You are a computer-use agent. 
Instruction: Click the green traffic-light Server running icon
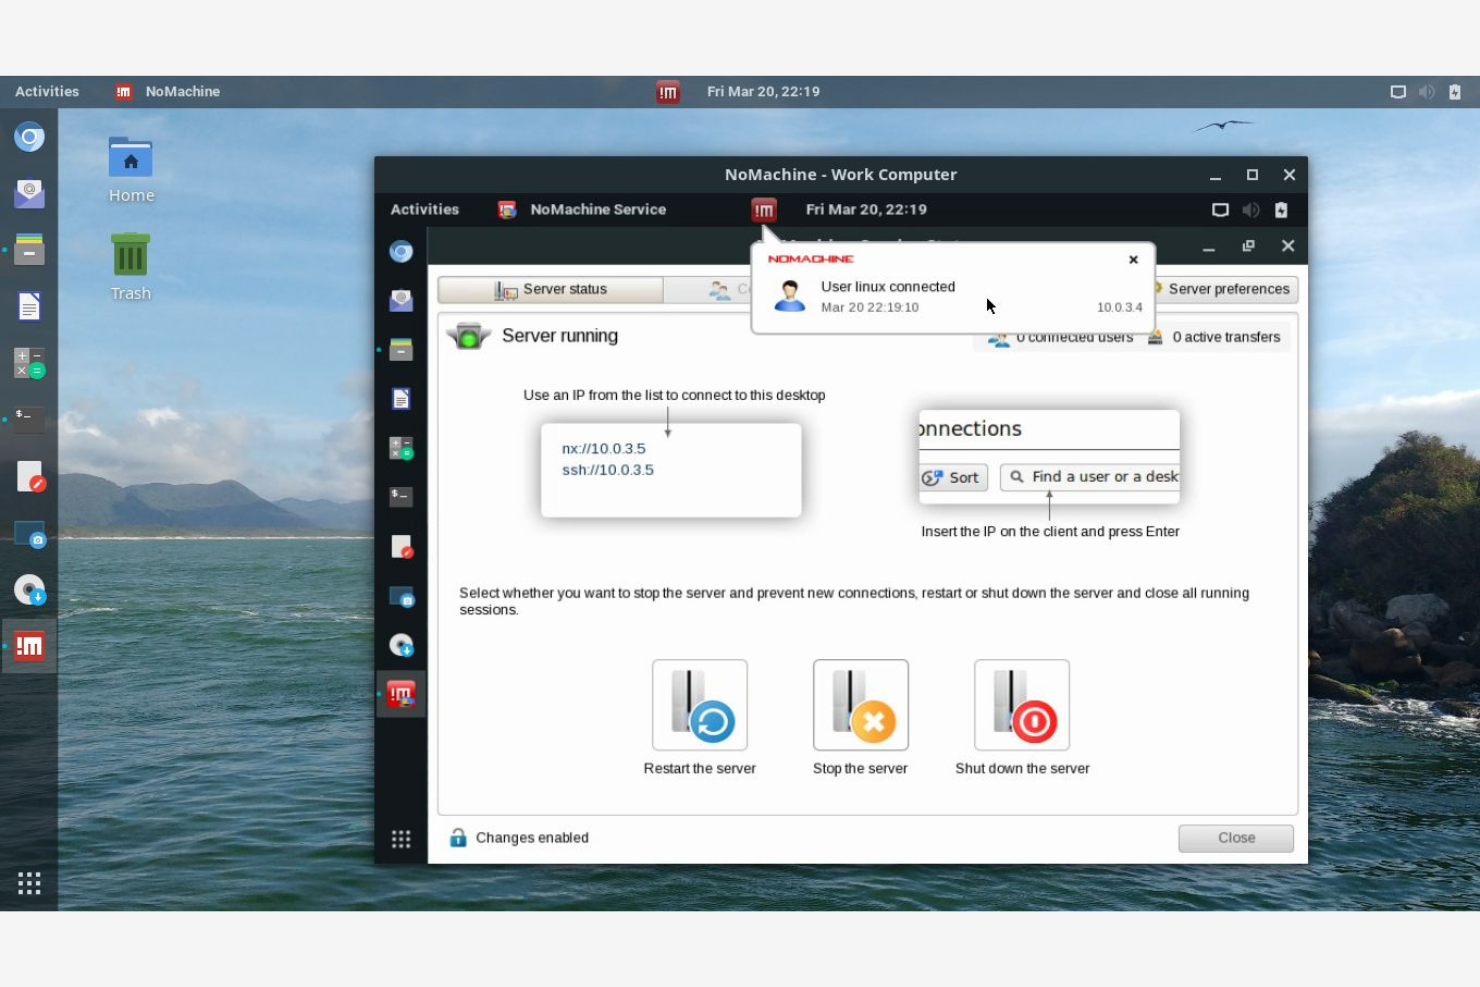pos(469,335)
